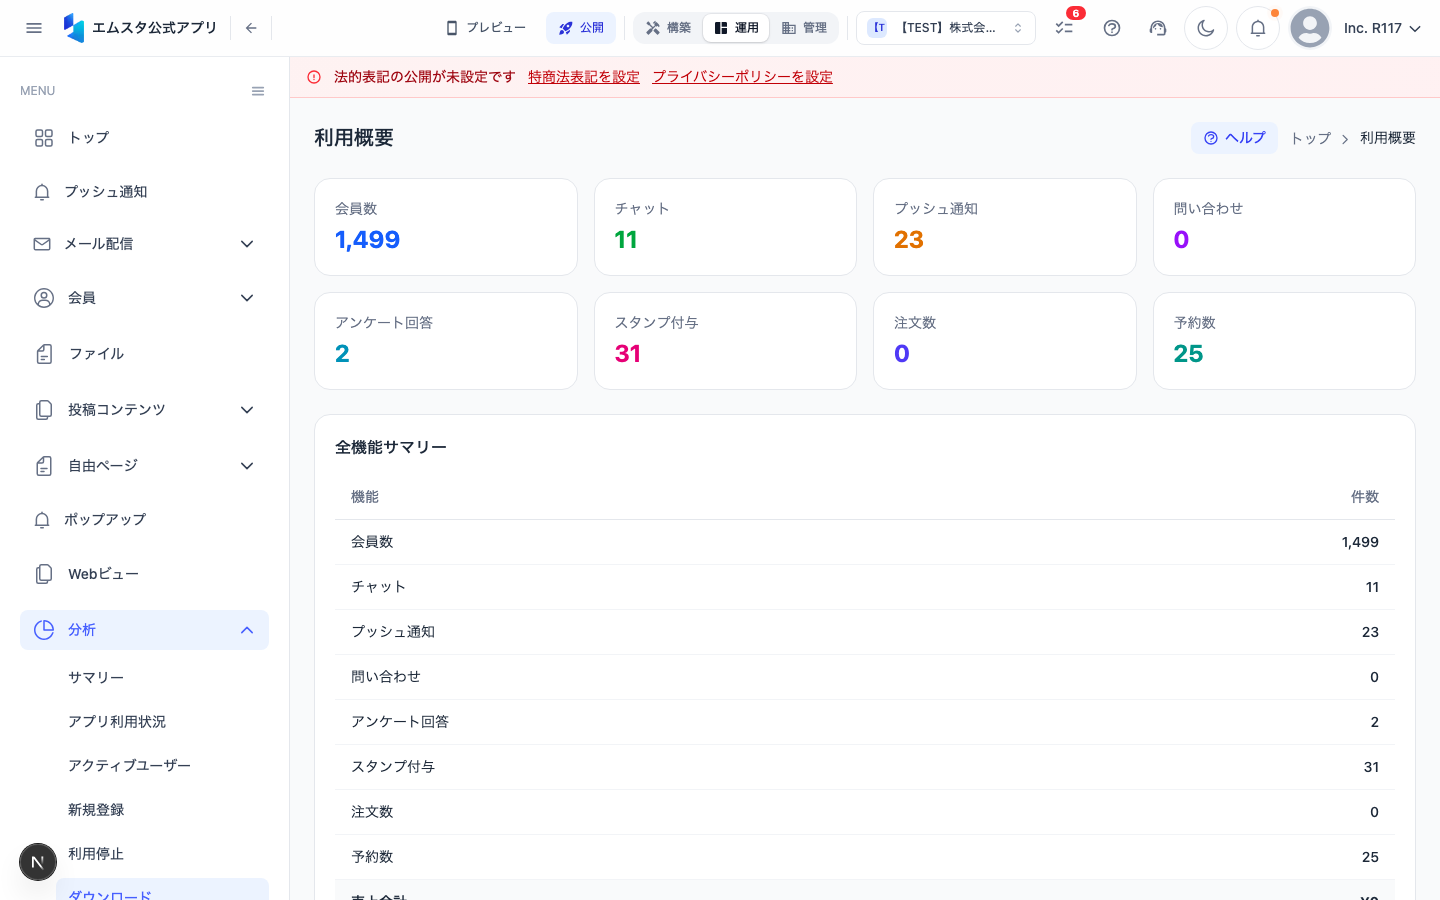Click the プライバシーポリシーを設定 link
Image resolution: width=1440 pixels, height=900 pixels.
(x=743, y=77)
